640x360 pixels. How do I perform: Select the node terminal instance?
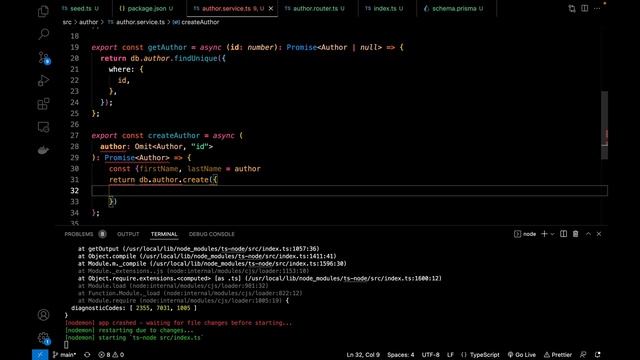525,234
